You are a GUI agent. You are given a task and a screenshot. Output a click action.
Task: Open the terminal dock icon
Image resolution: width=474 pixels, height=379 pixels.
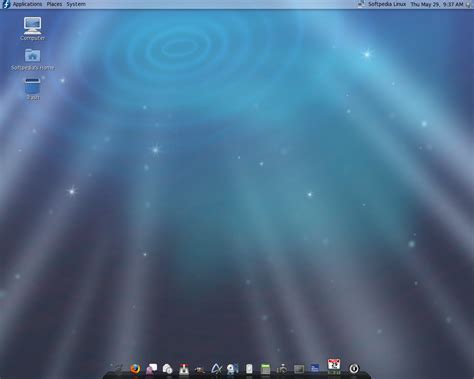click(299, 369)
